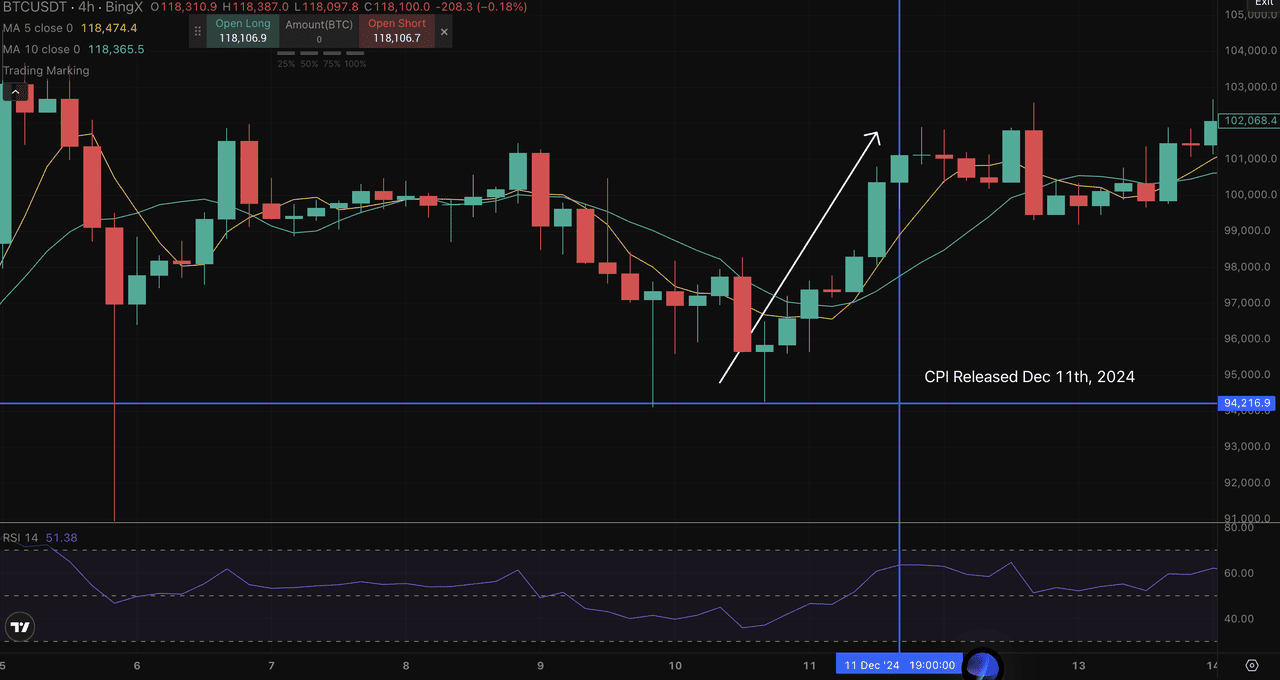Click the CPI Released text annotation
Viewport: 1280px width, 680px height.
1030,377
